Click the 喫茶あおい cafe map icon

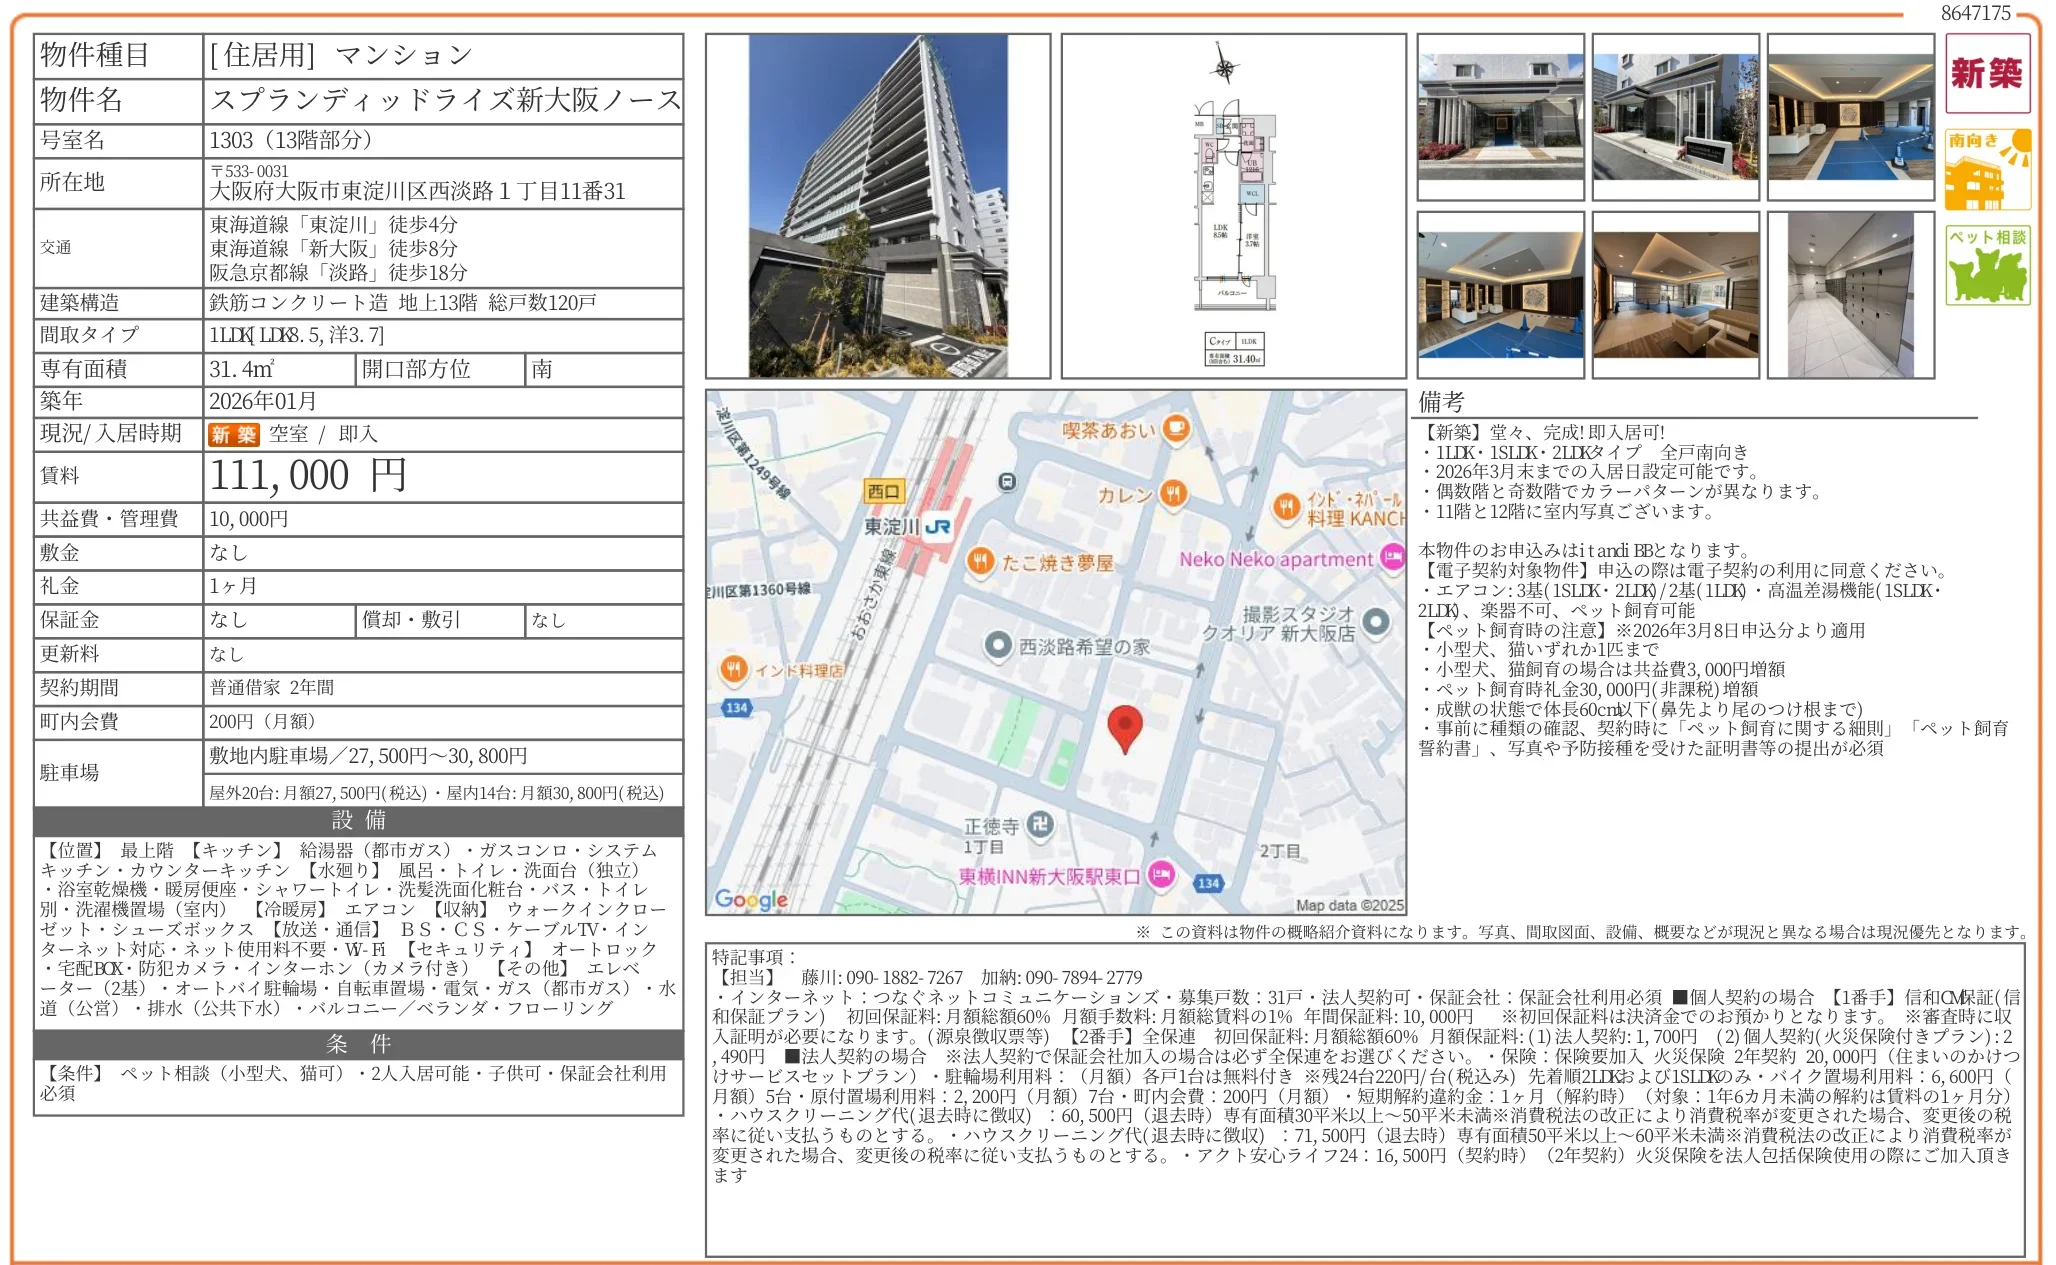[1176, 430]
